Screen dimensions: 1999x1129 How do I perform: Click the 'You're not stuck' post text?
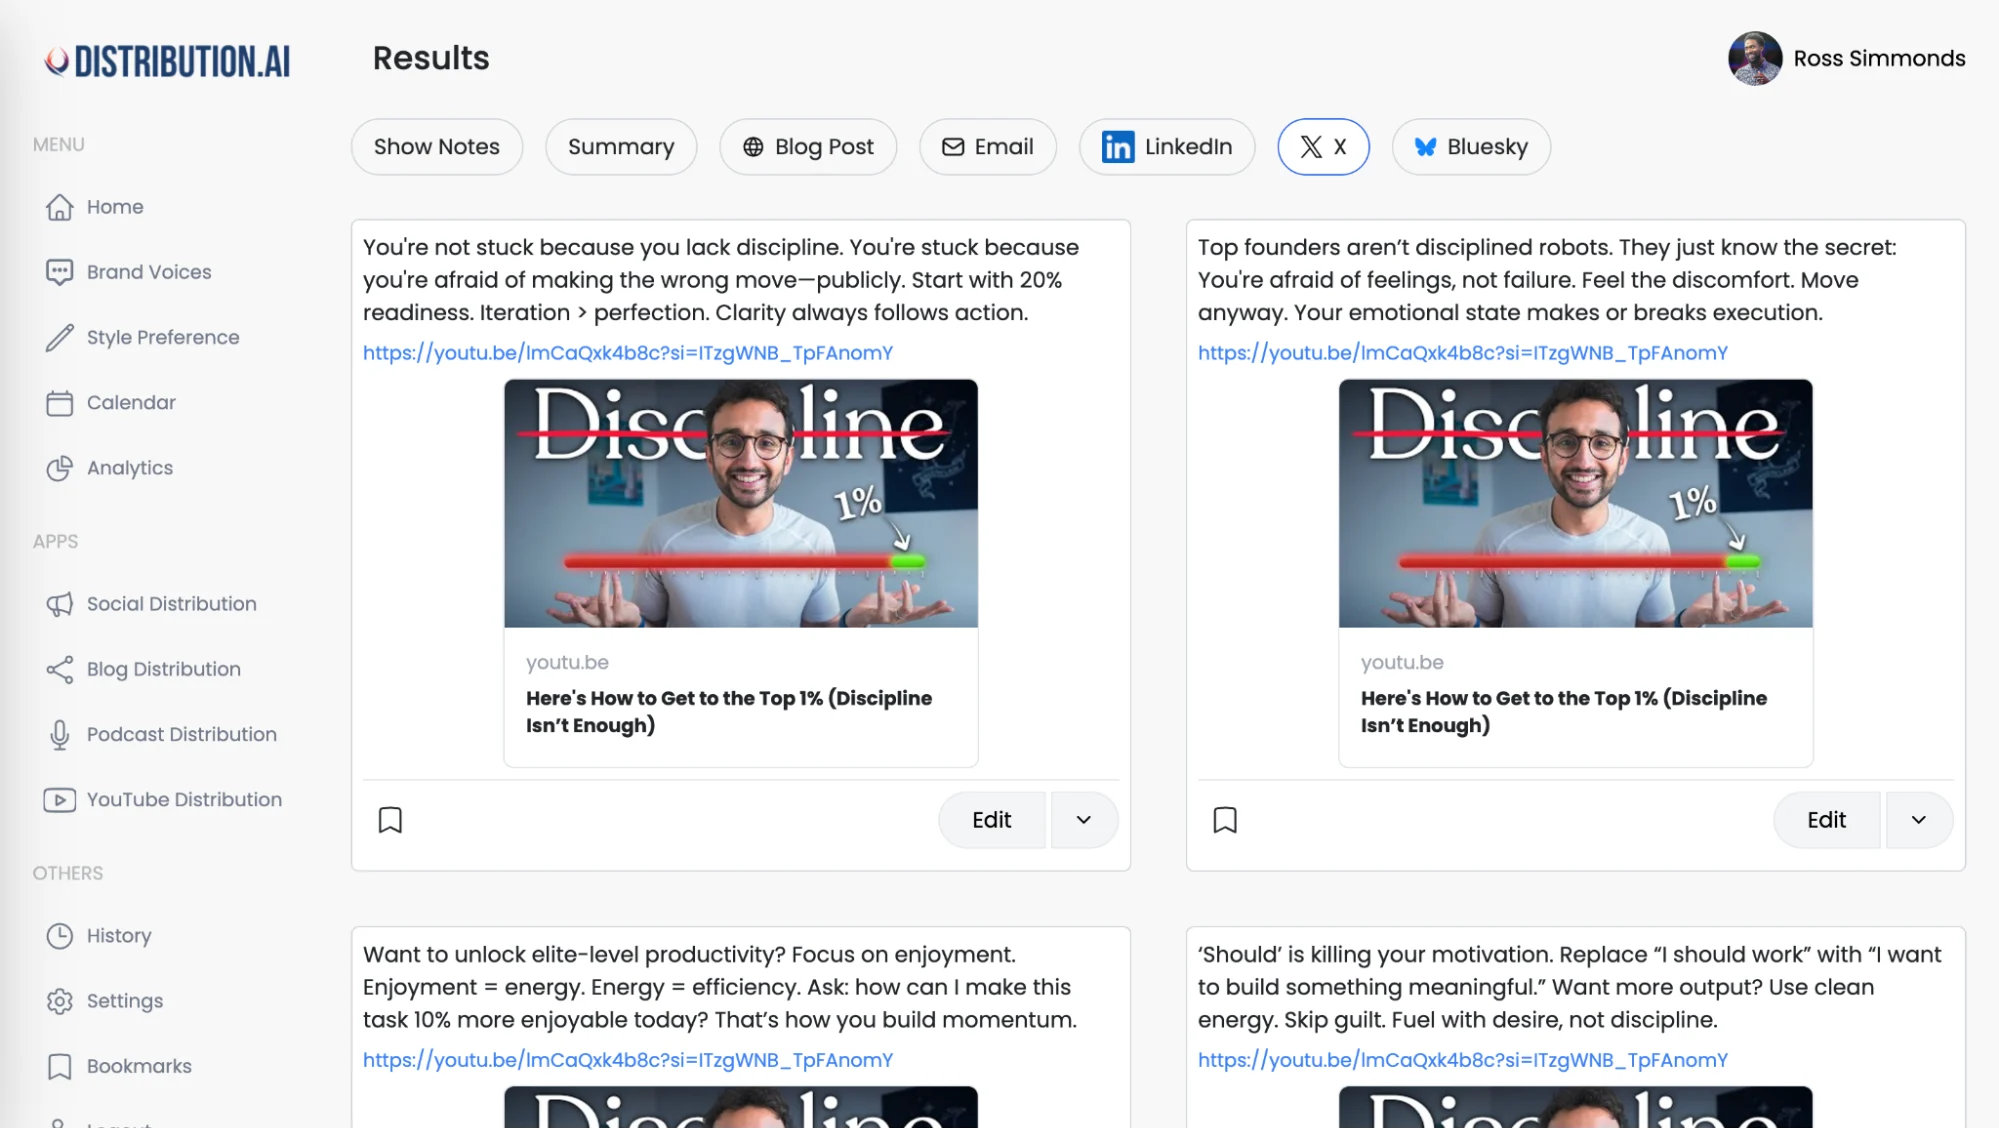point(721,280)
